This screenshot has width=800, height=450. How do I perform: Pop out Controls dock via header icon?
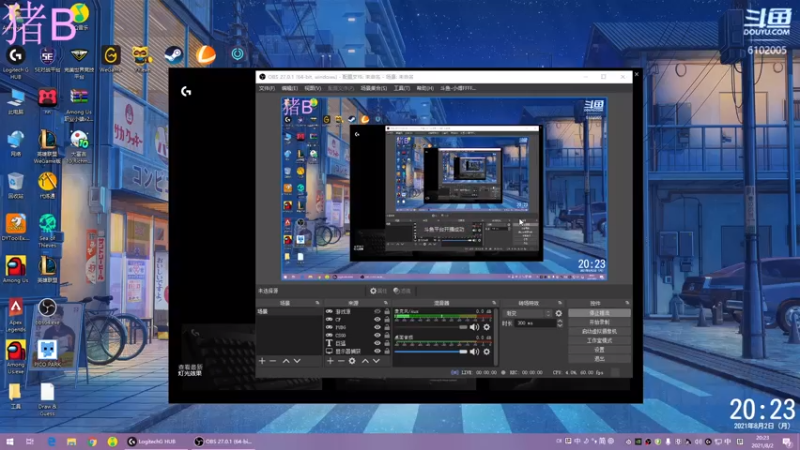[x=627, y=303]
